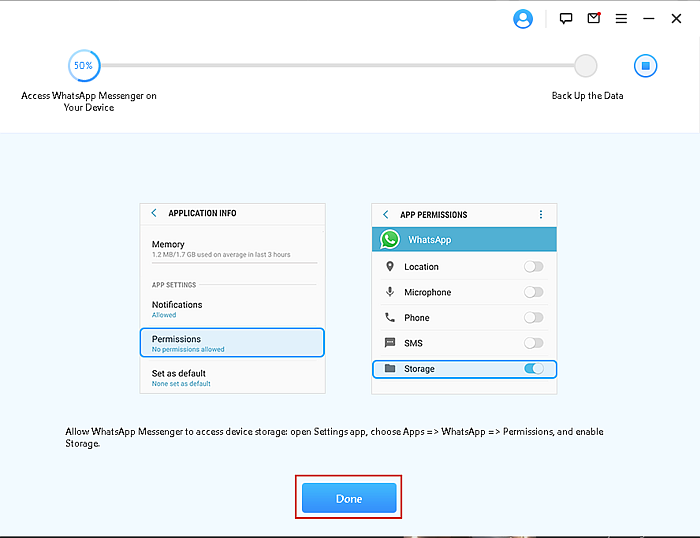Click the storage access instruction text
Screen dimensions: 700x538
click(334, 438)
